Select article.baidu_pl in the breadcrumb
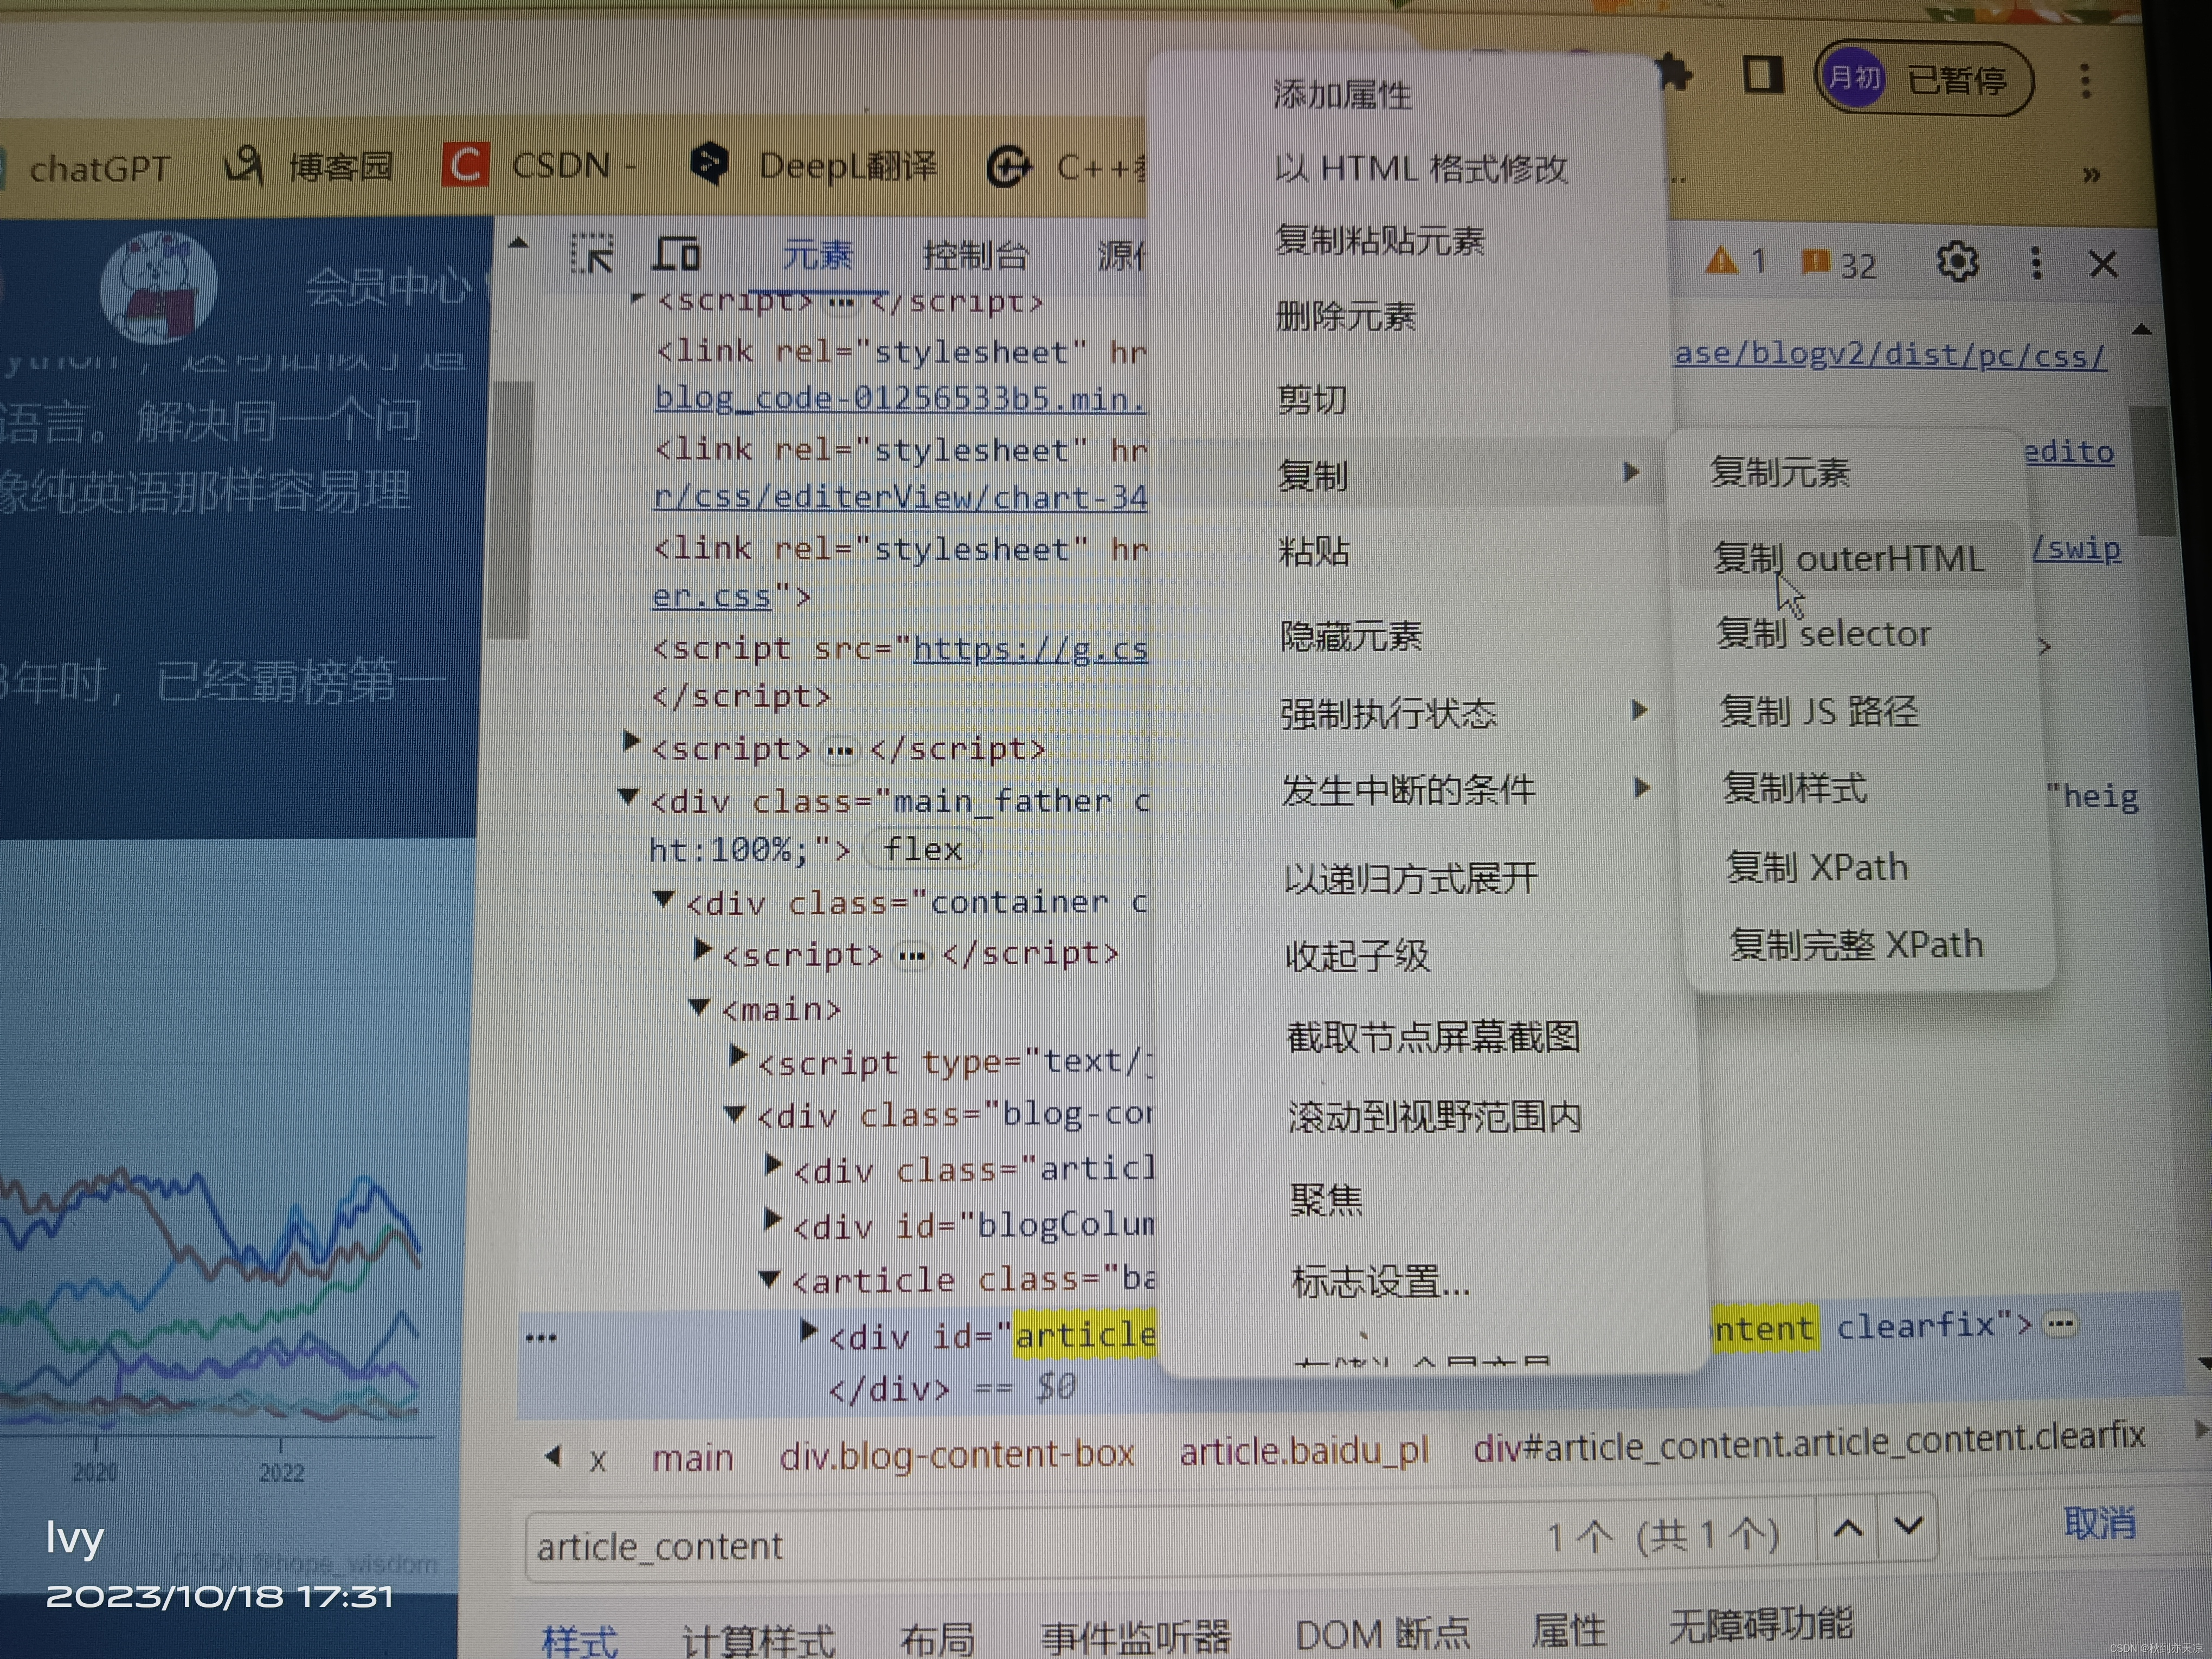The image size is (2212, 1659). coord(1304,1451)
